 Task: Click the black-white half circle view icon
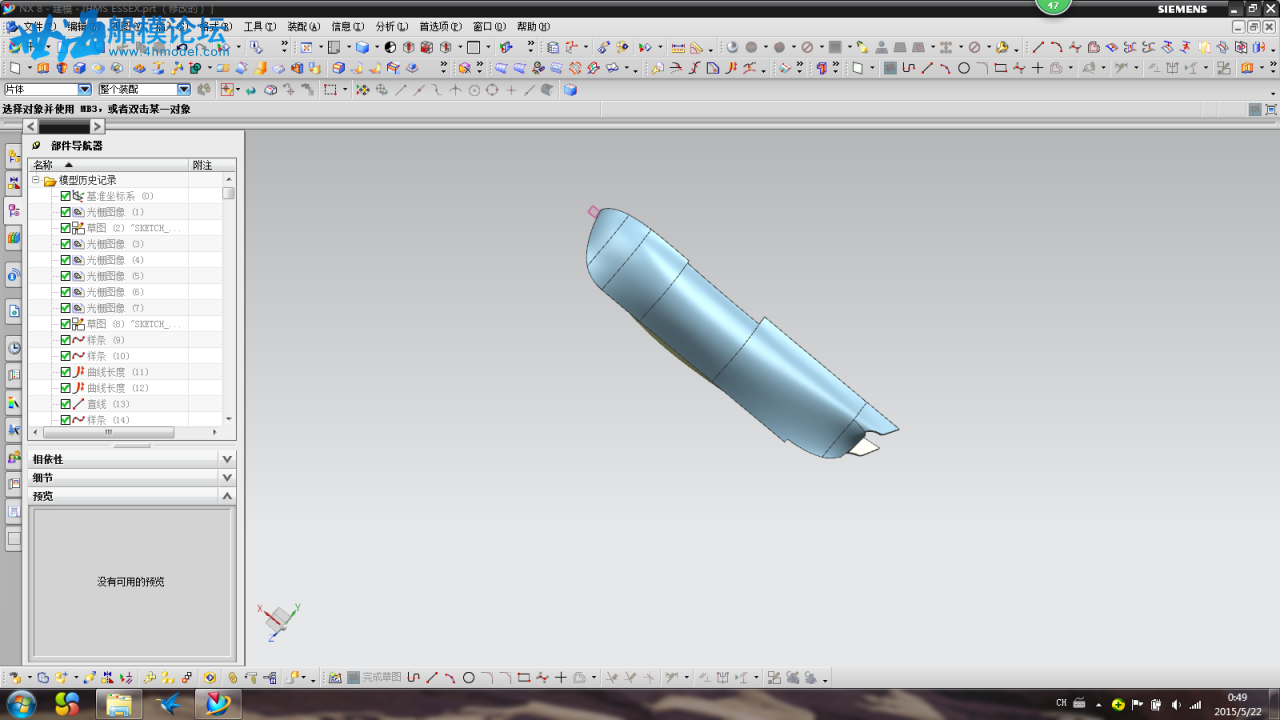tap(390, 47)
